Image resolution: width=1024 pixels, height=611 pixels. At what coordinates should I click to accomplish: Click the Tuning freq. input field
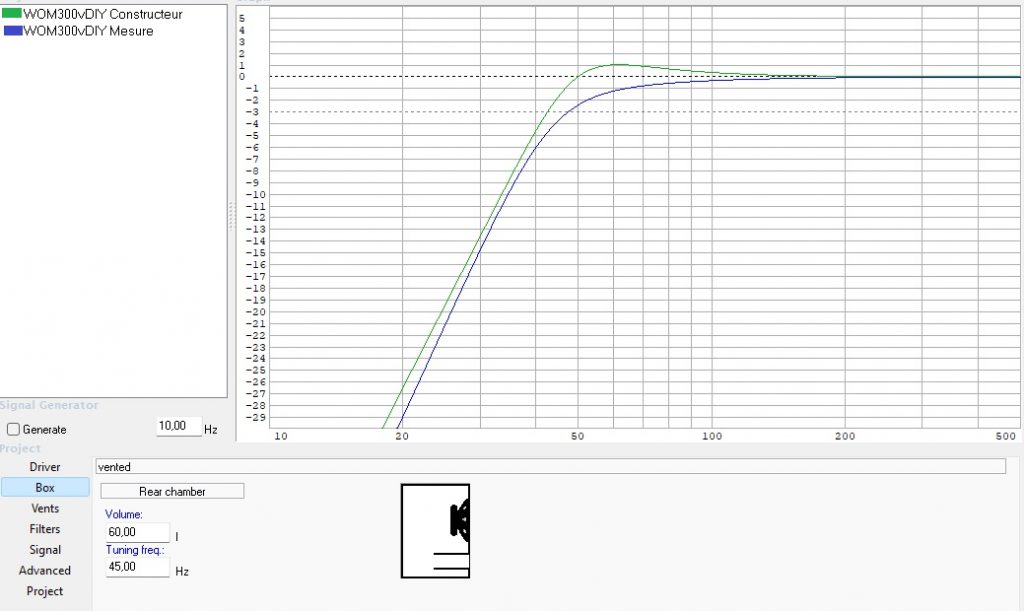tap(138, 568)
